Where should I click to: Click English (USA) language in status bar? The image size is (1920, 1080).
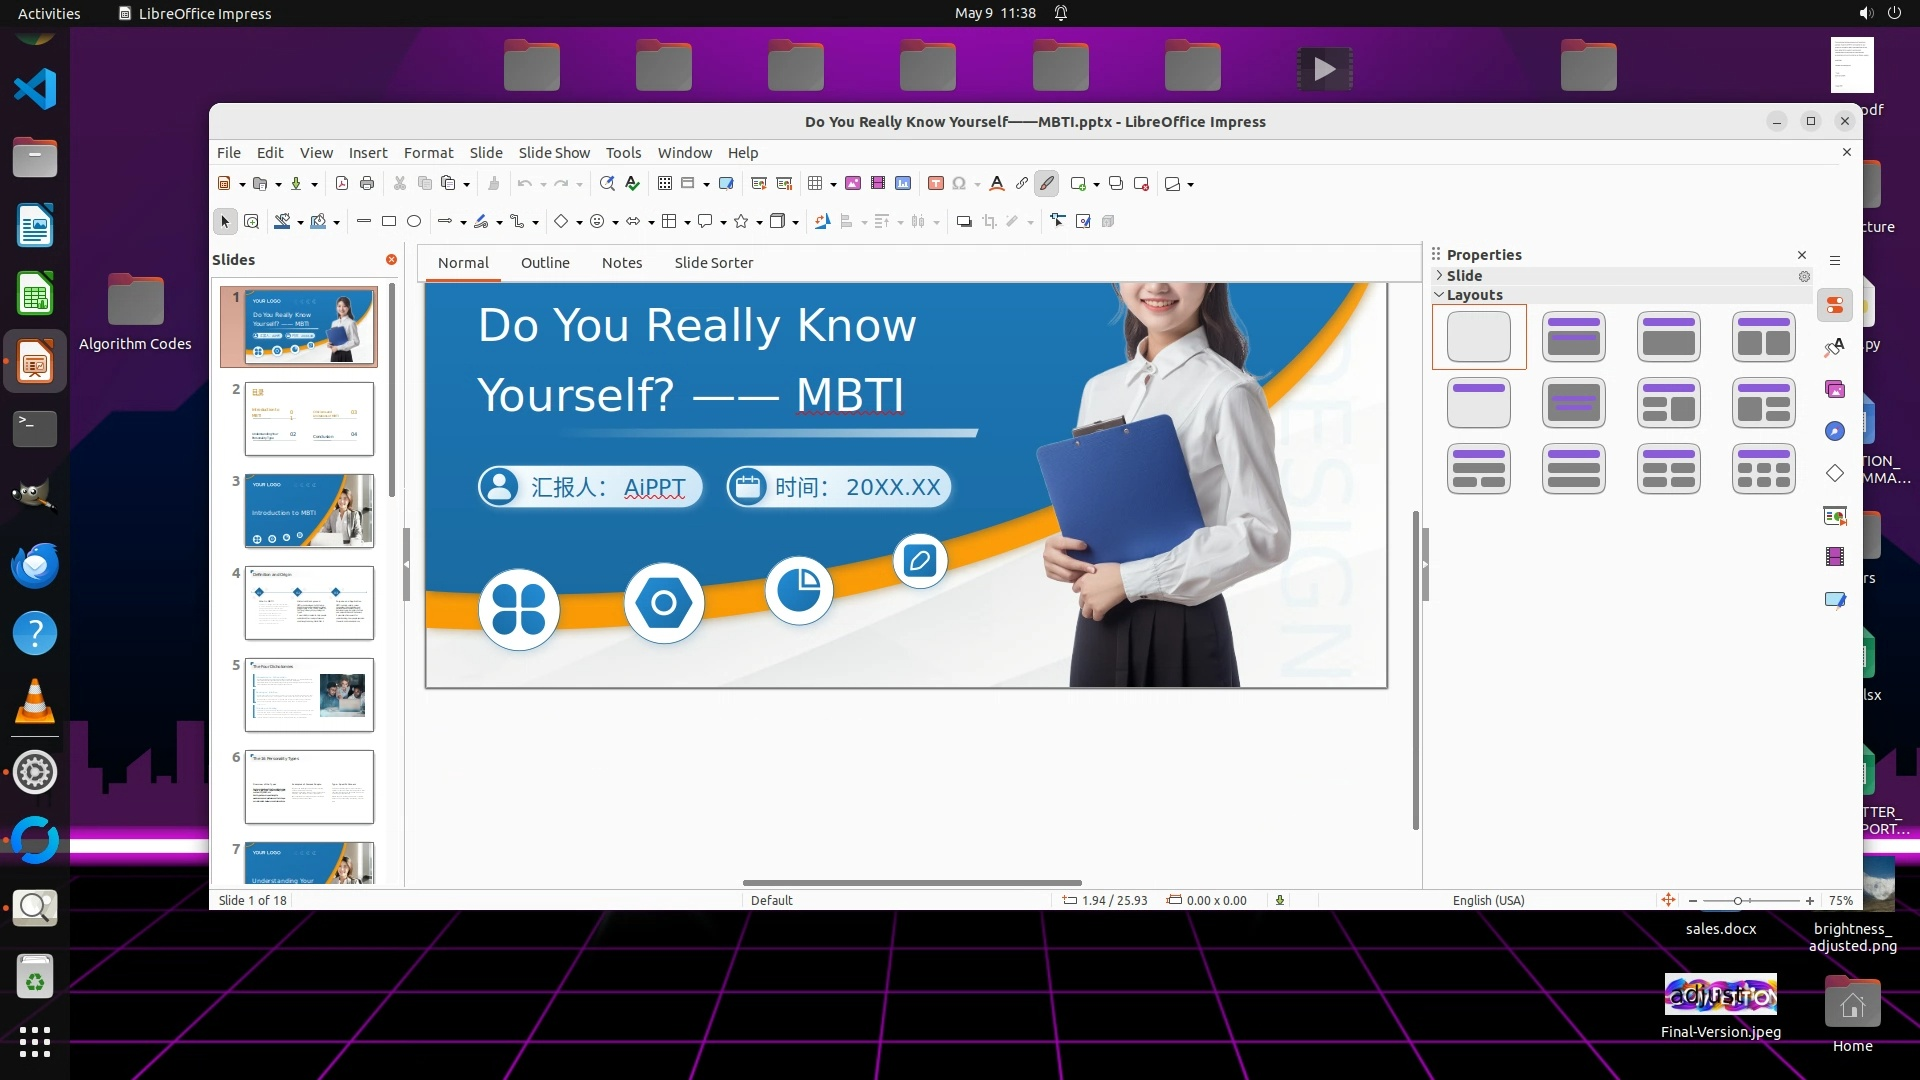[1488, 900]
